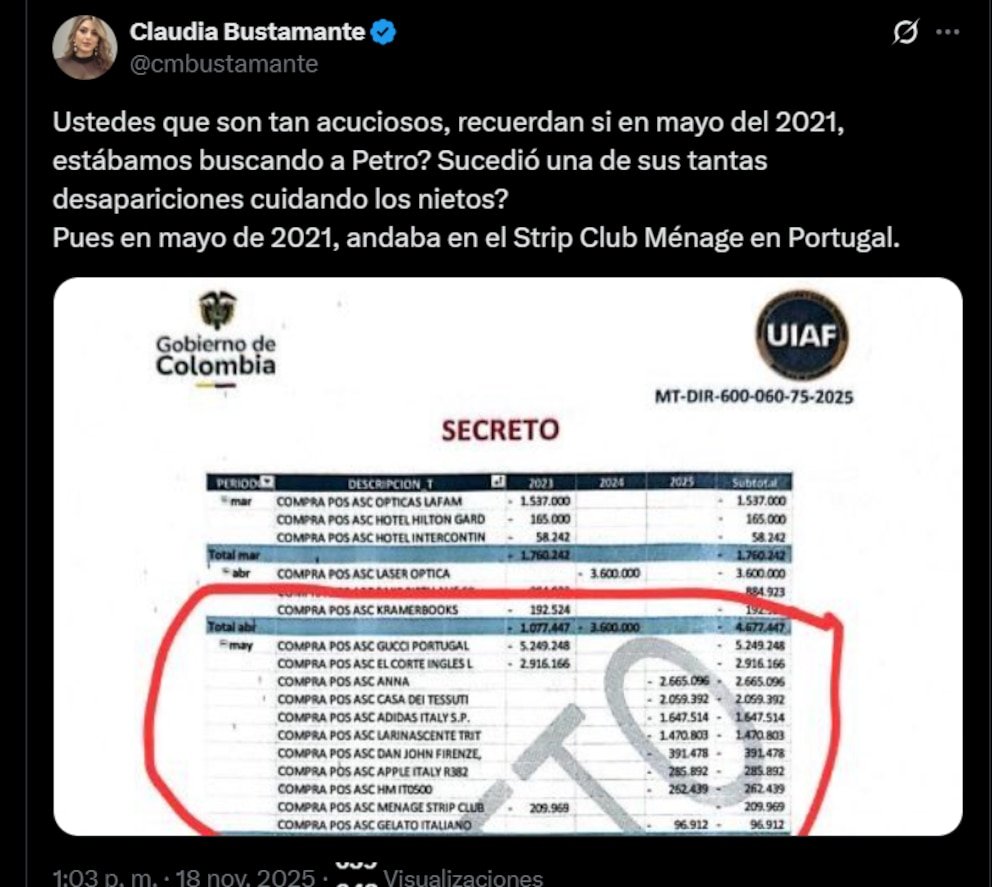Click the Grok slashed-circle icon

point(905,32)
